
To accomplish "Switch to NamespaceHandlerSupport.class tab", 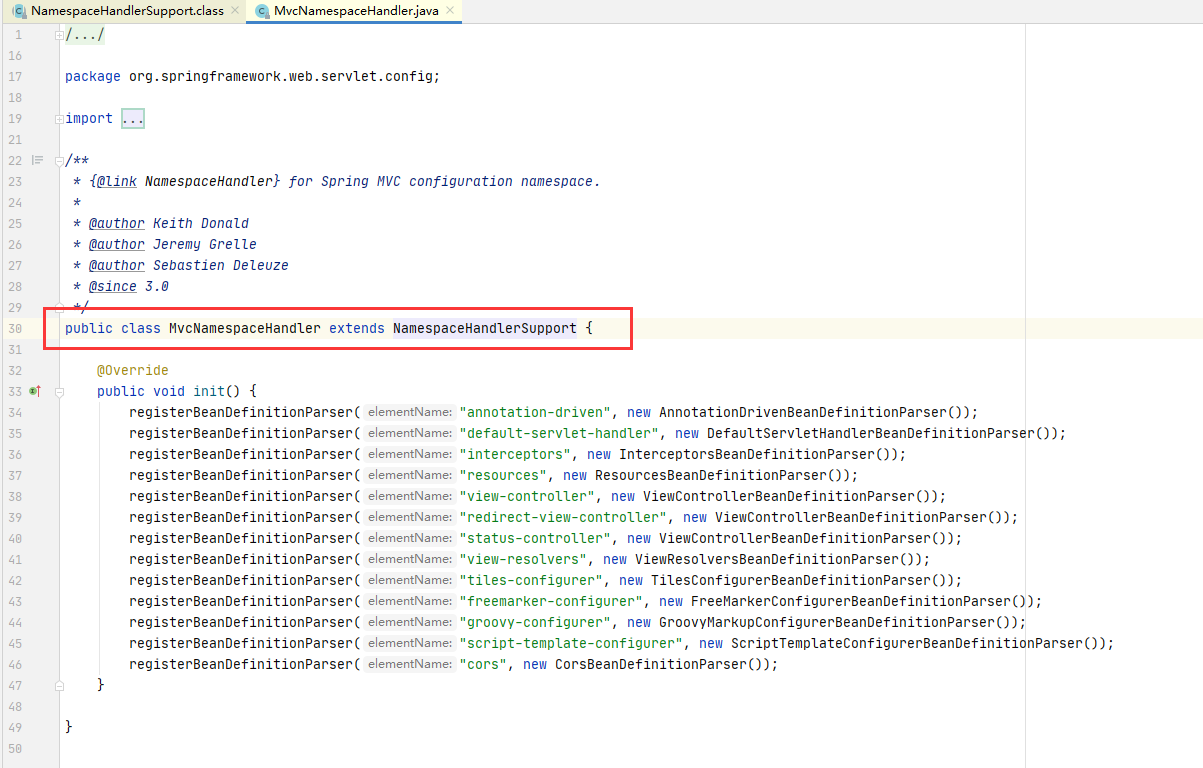I will pyautogui.click(x=127, y=11).
